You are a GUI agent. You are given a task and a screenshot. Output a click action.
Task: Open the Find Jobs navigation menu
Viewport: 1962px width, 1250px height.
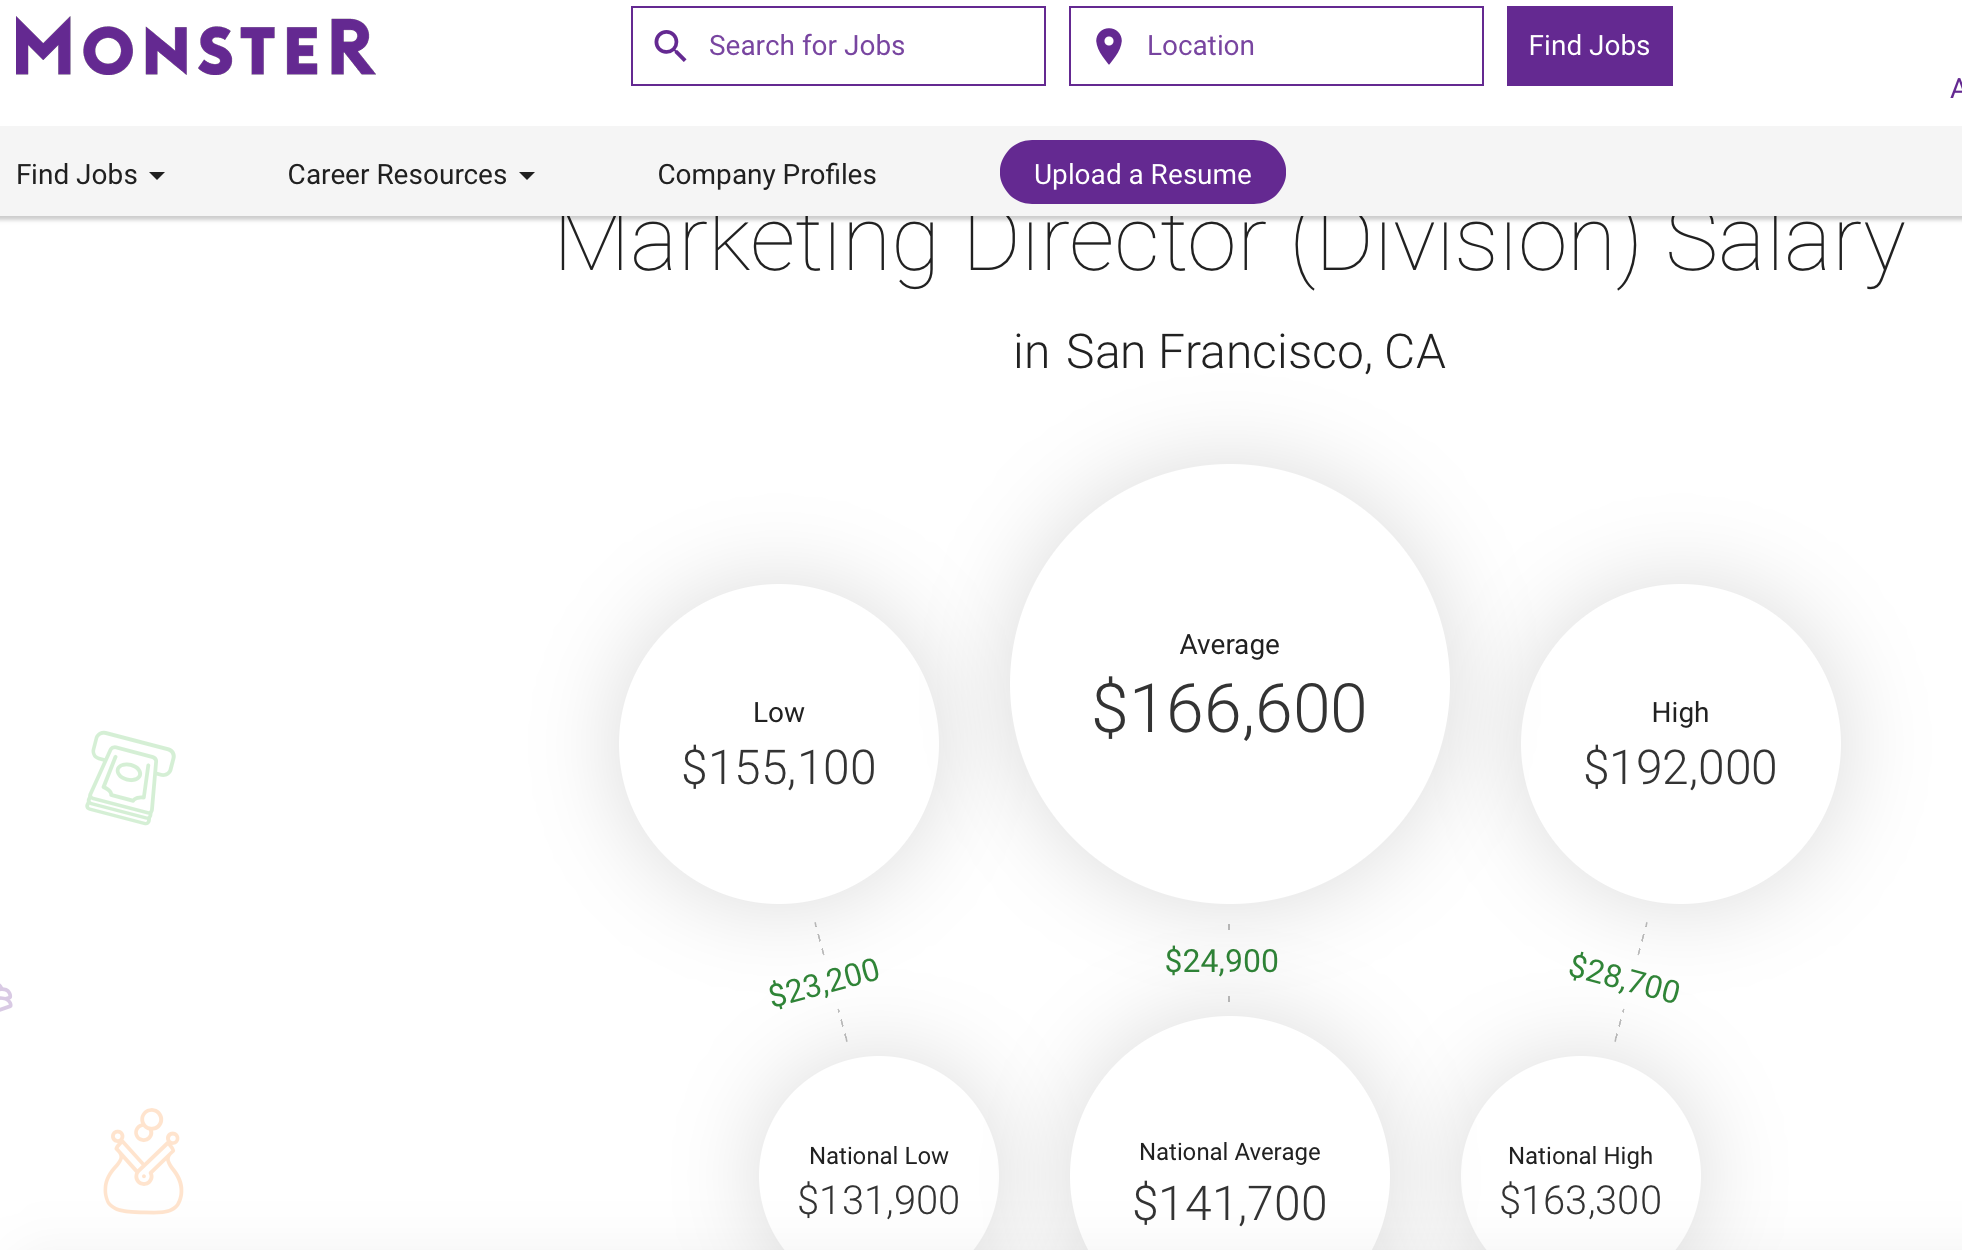click(90, 175)
